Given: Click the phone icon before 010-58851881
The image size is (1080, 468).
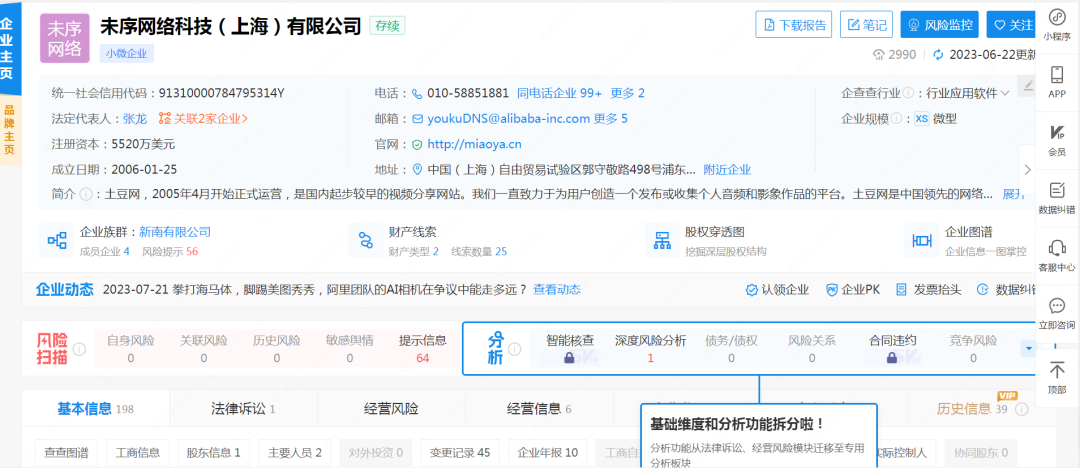Looking at the screenshot, I should (417, 93).
